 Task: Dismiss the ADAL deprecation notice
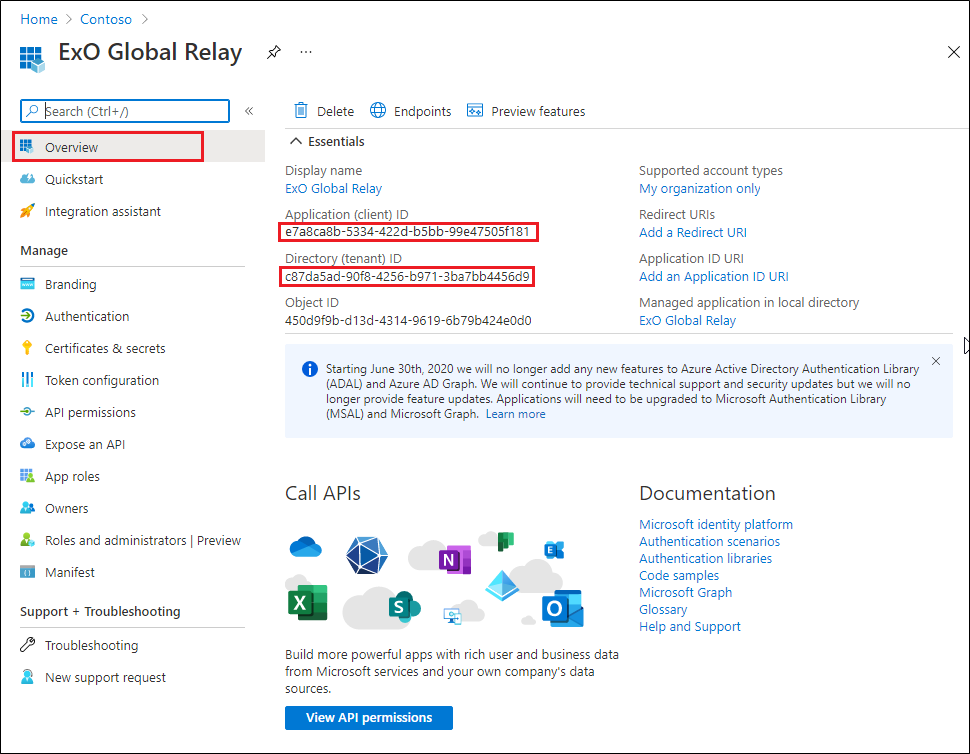coord(935,361)
